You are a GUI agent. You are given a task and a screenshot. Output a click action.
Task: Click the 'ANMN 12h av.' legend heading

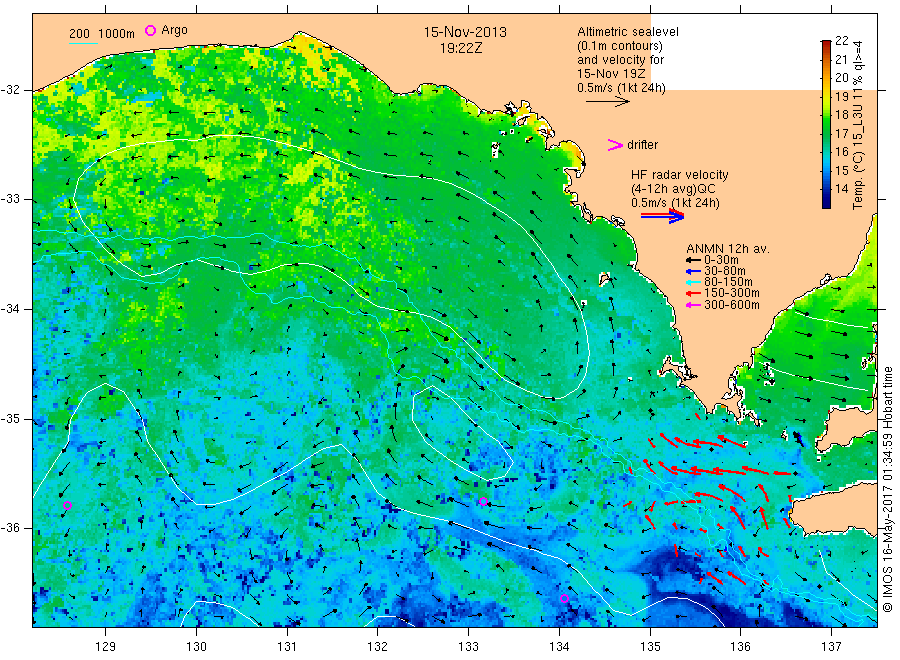pyautogui.click(x=728, y=249)
